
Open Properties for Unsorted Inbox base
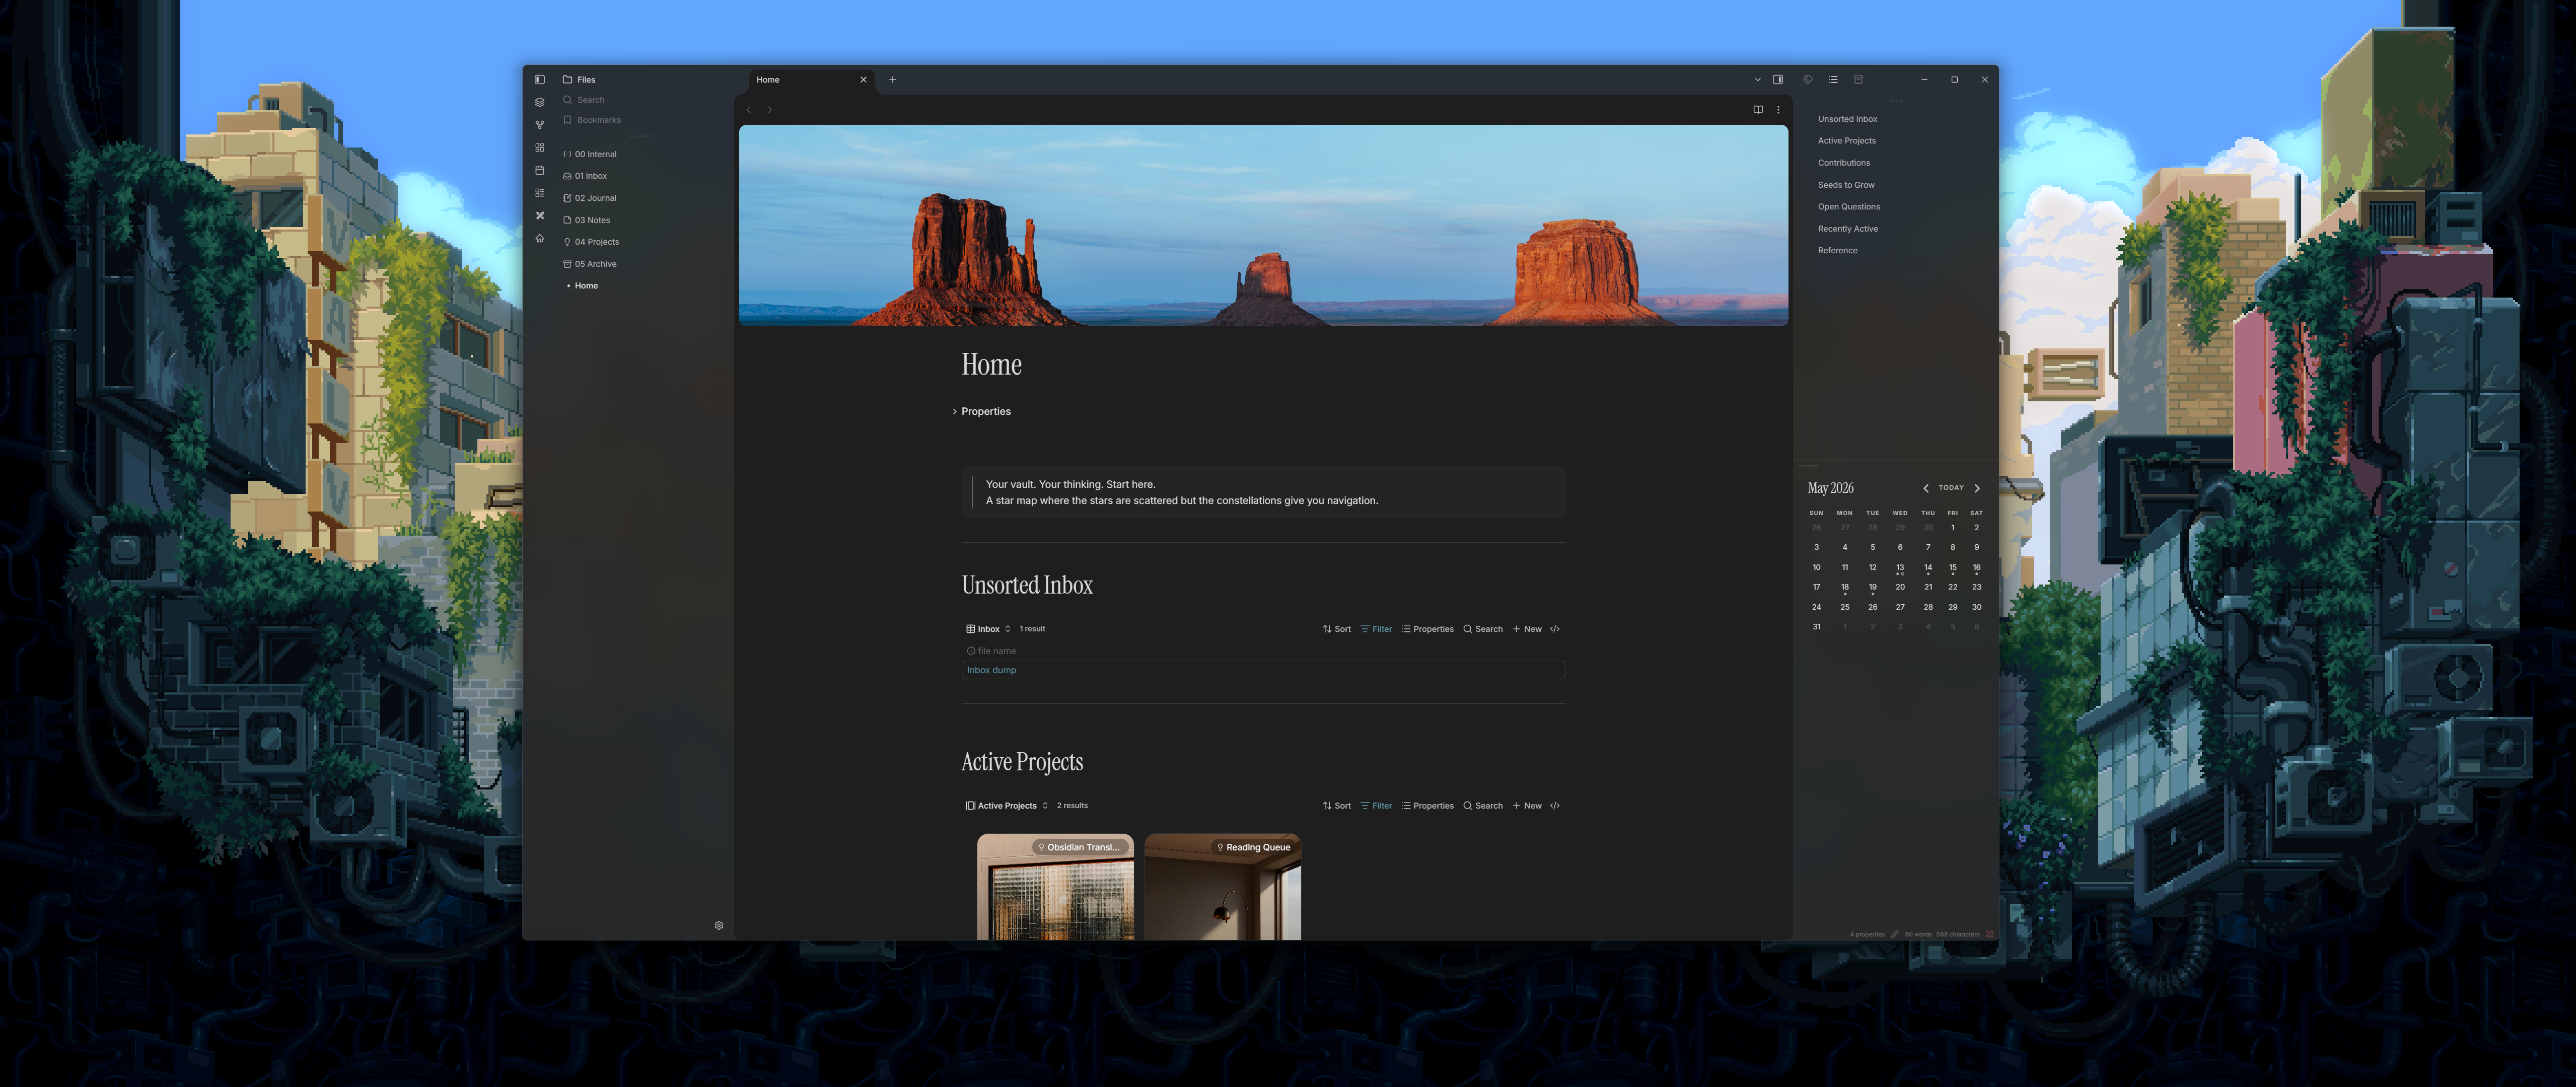point(1428,629)
